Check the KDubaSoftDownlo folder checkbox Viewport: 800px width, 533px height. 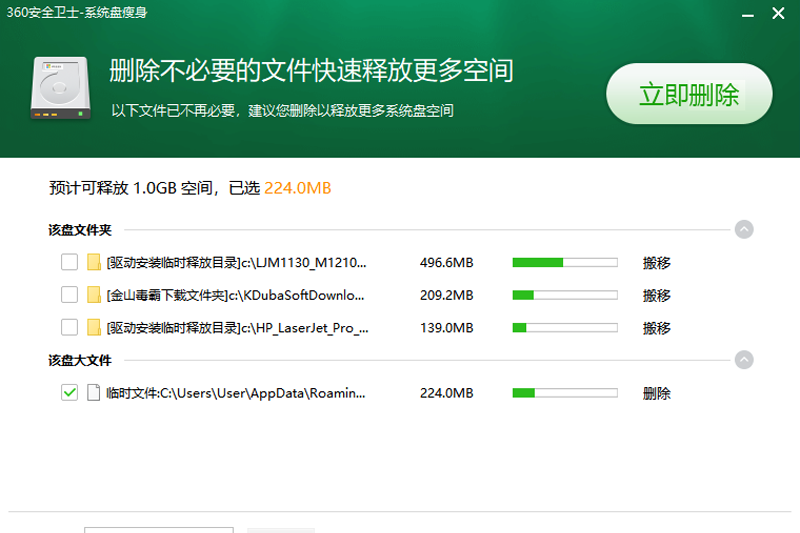(x=69, y=295)
